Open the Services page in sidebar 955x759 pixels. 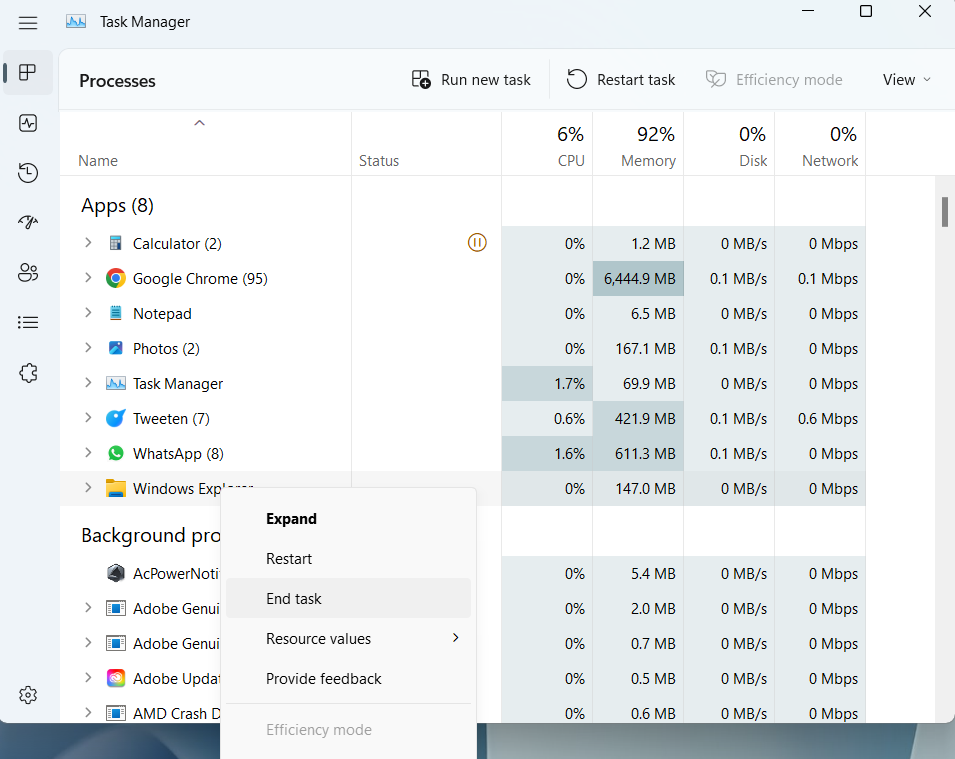click(28, 372)
